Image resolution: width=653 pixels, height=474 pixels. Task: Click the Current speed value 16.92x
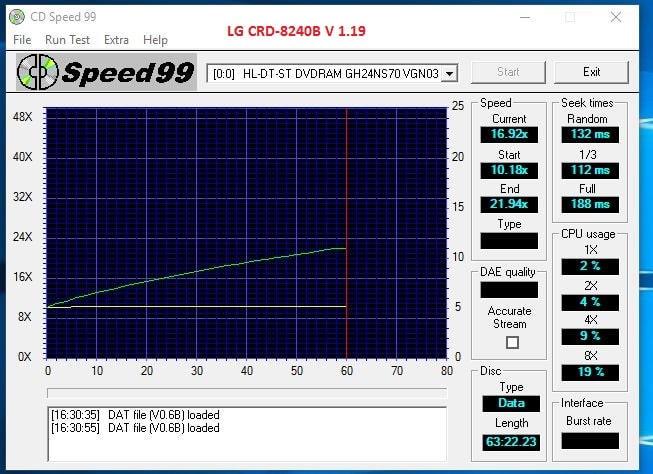pos(509,134)
